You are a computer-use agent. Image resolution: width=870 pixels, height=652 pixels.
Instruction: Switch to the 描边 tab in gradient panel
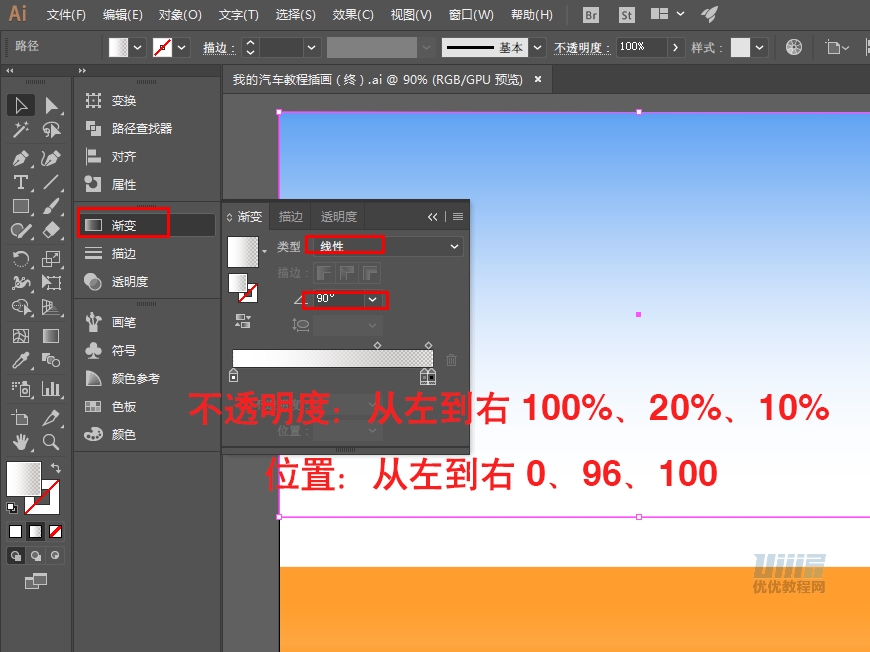(291, 216)
